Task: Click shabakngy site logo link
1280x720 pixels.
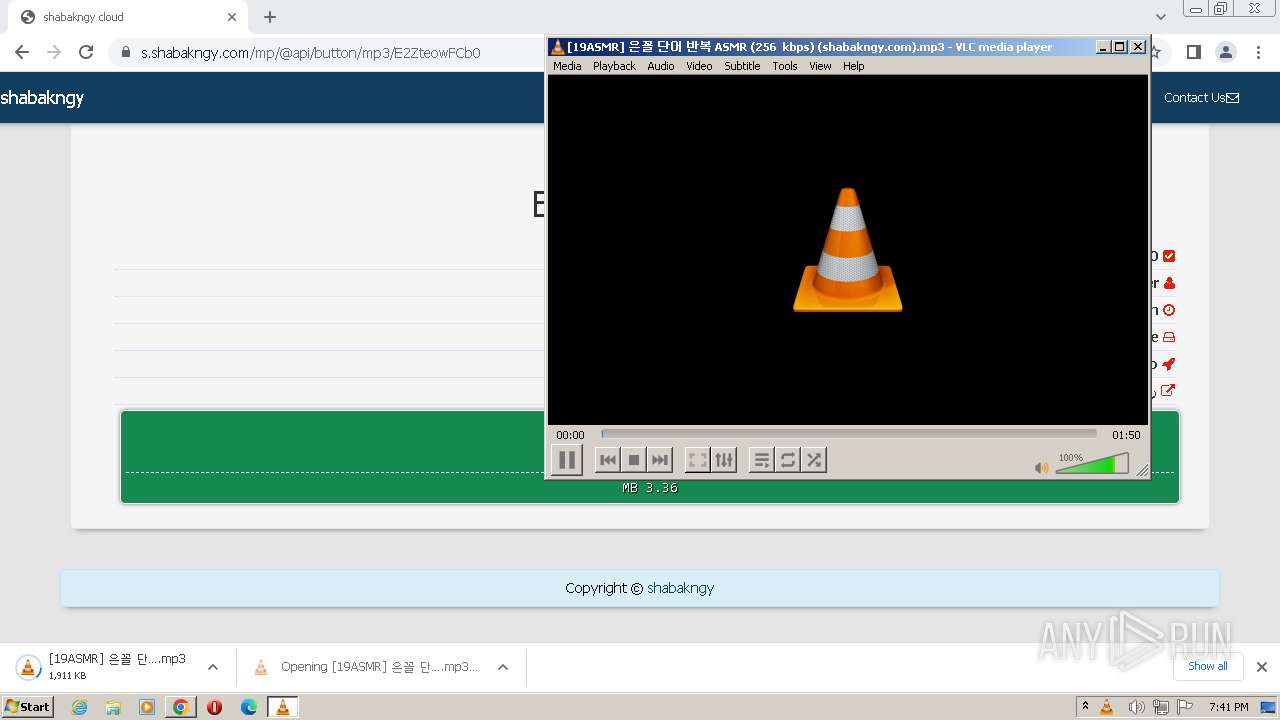Action: click(42, 98)
